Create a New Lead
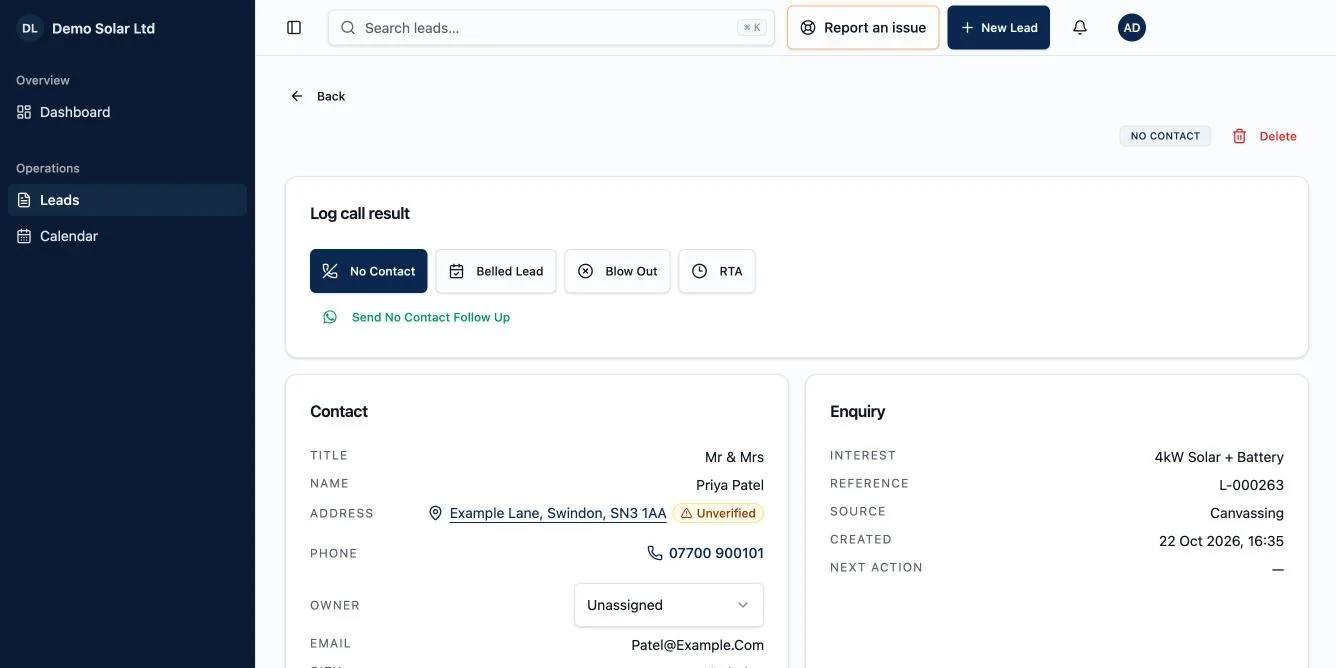The height and width of the screenshot is (668, 1336). (999, 28)
